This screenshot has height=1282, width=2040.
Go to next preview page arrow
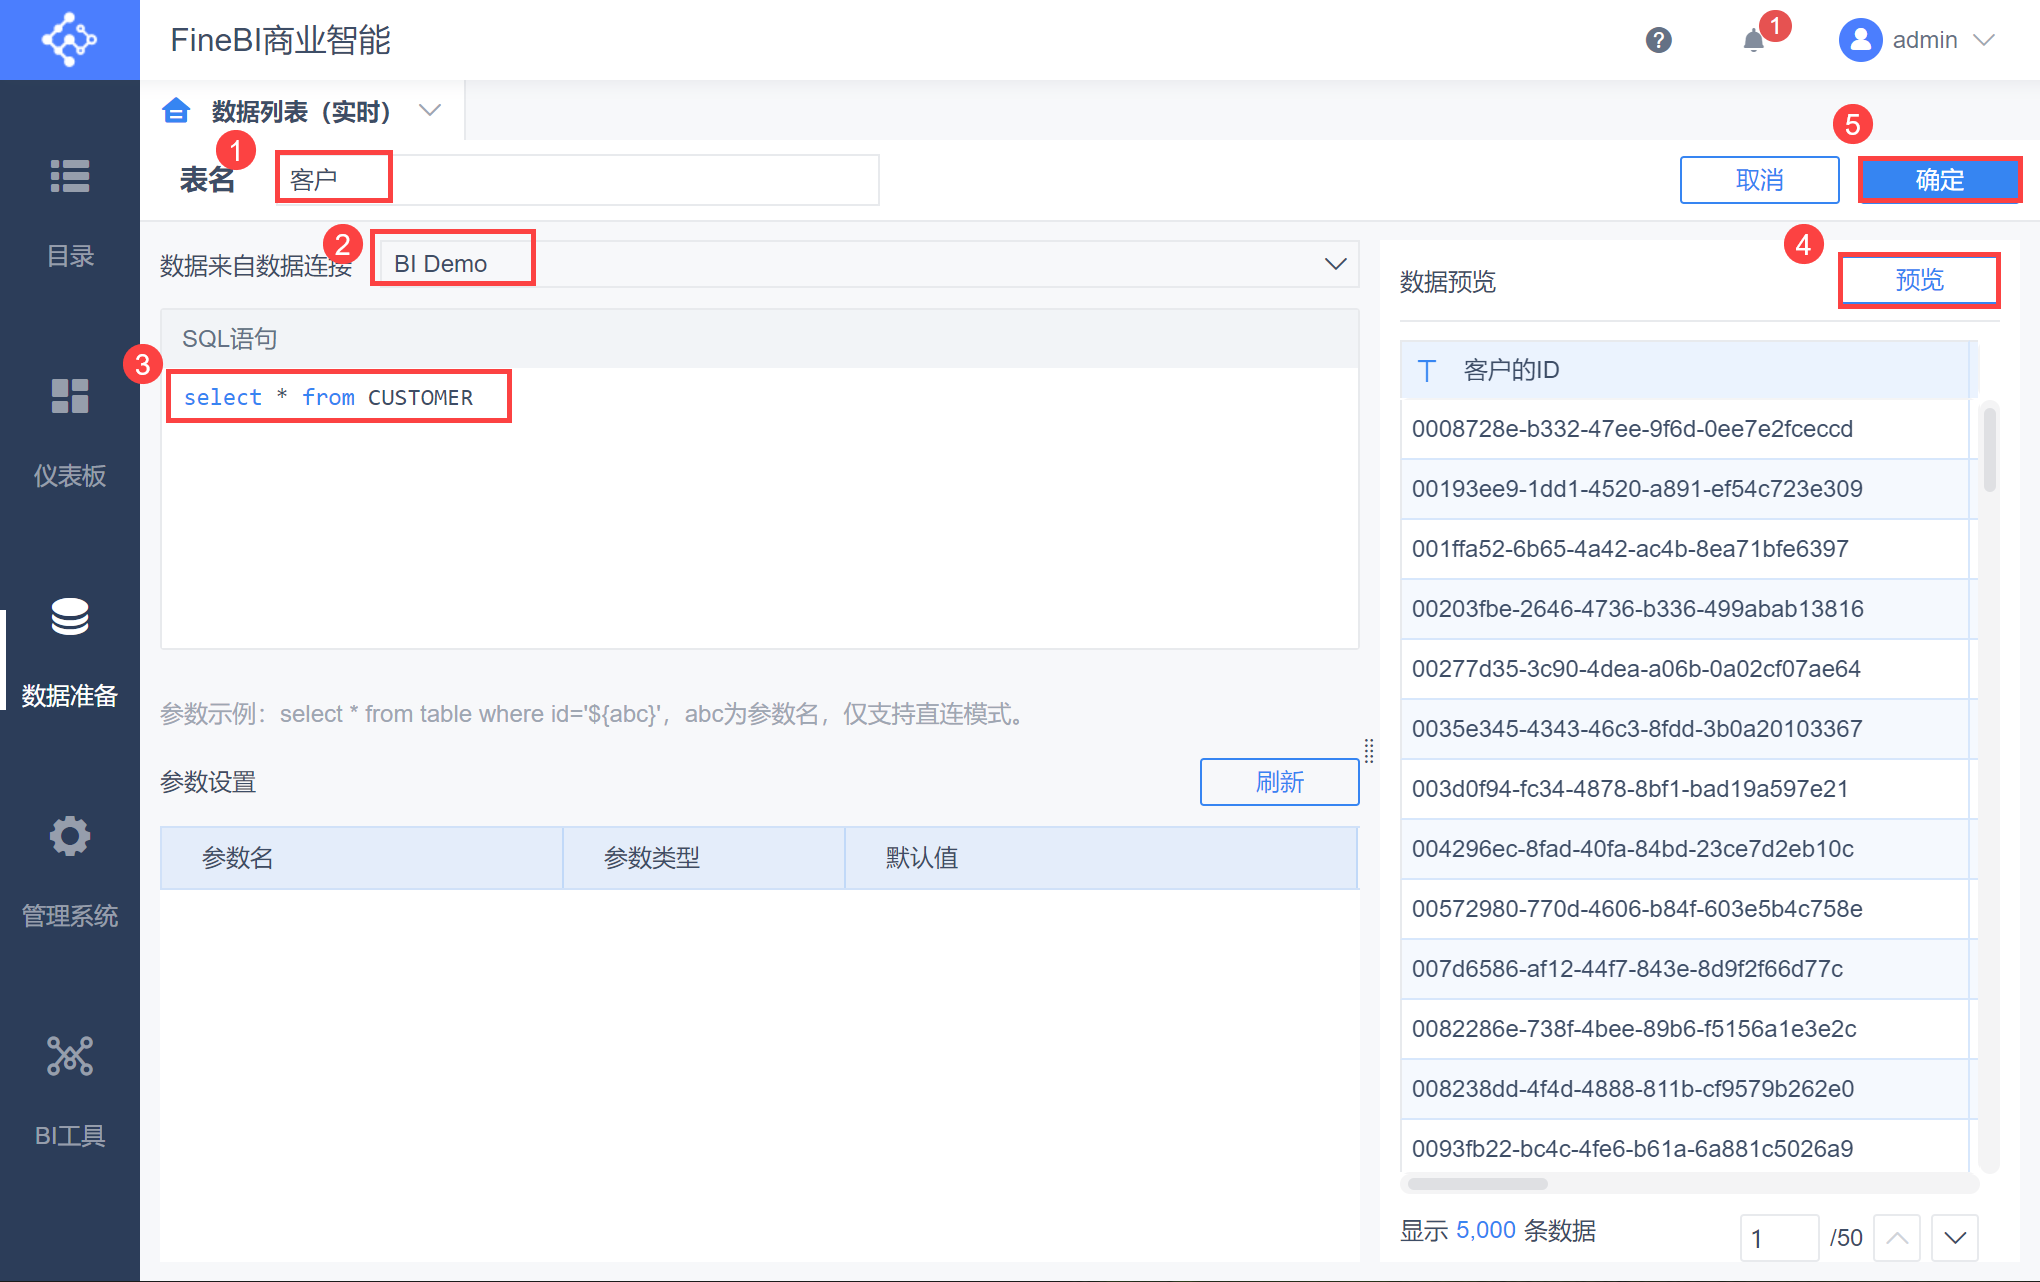point(1955,1238)
